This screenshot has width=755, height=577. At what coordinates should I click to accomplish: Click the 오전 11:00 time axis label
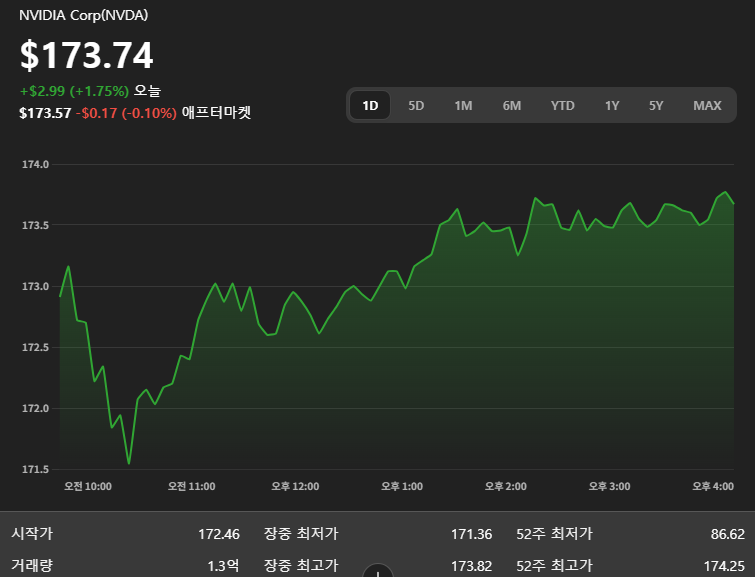tap(191, 486)
